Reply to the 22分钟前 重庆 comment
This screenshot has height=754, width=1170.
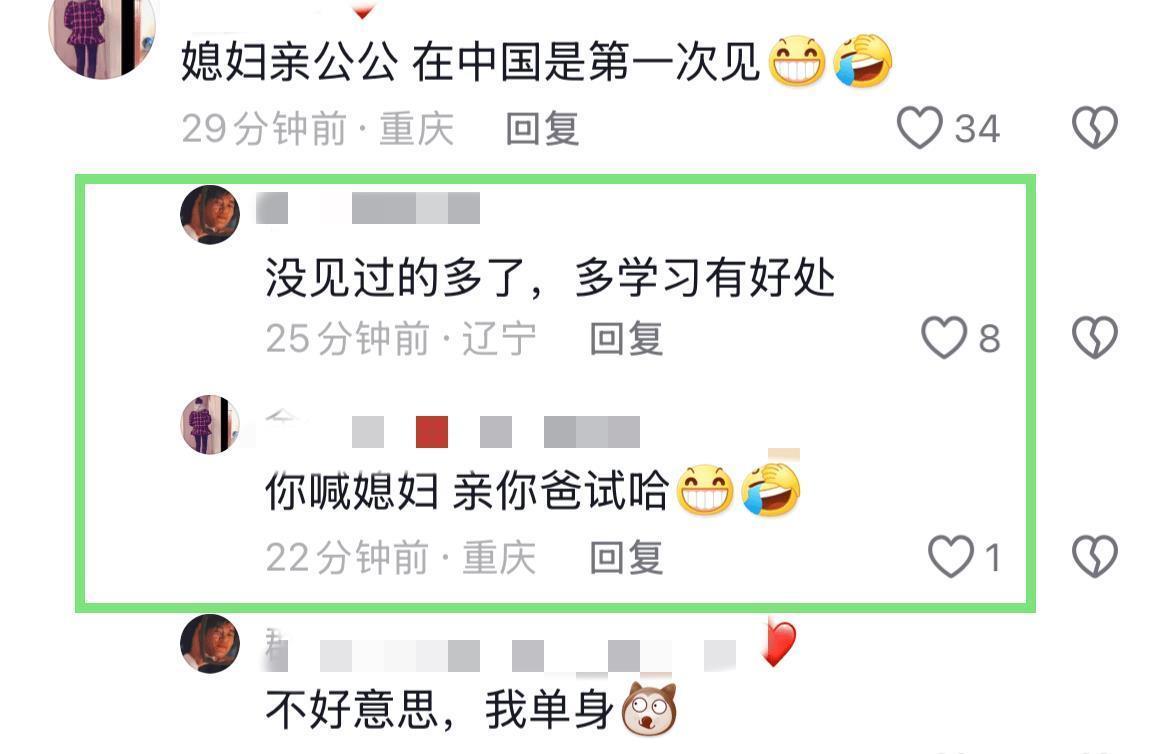pyautogui.click(x=626, y=558)
